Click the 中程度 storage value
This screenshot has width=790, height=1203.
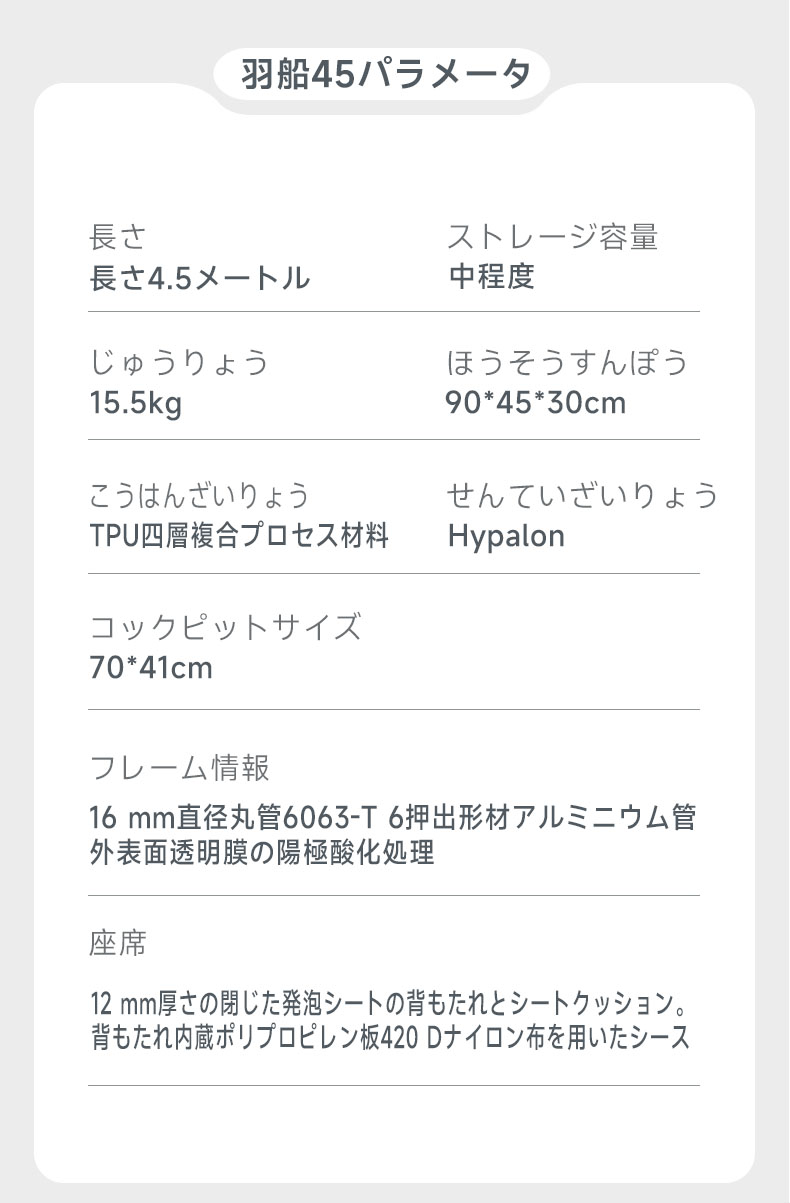491,276
